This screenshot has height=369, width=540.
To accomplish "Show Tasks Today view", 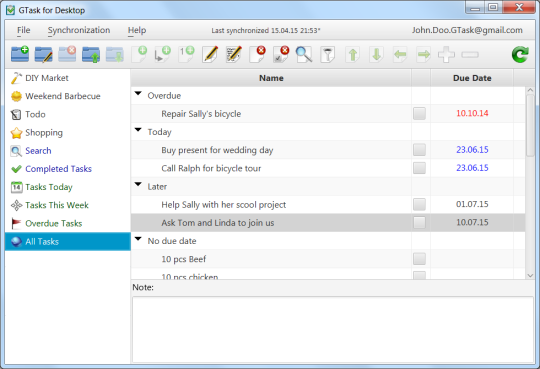I will point(68,187).
